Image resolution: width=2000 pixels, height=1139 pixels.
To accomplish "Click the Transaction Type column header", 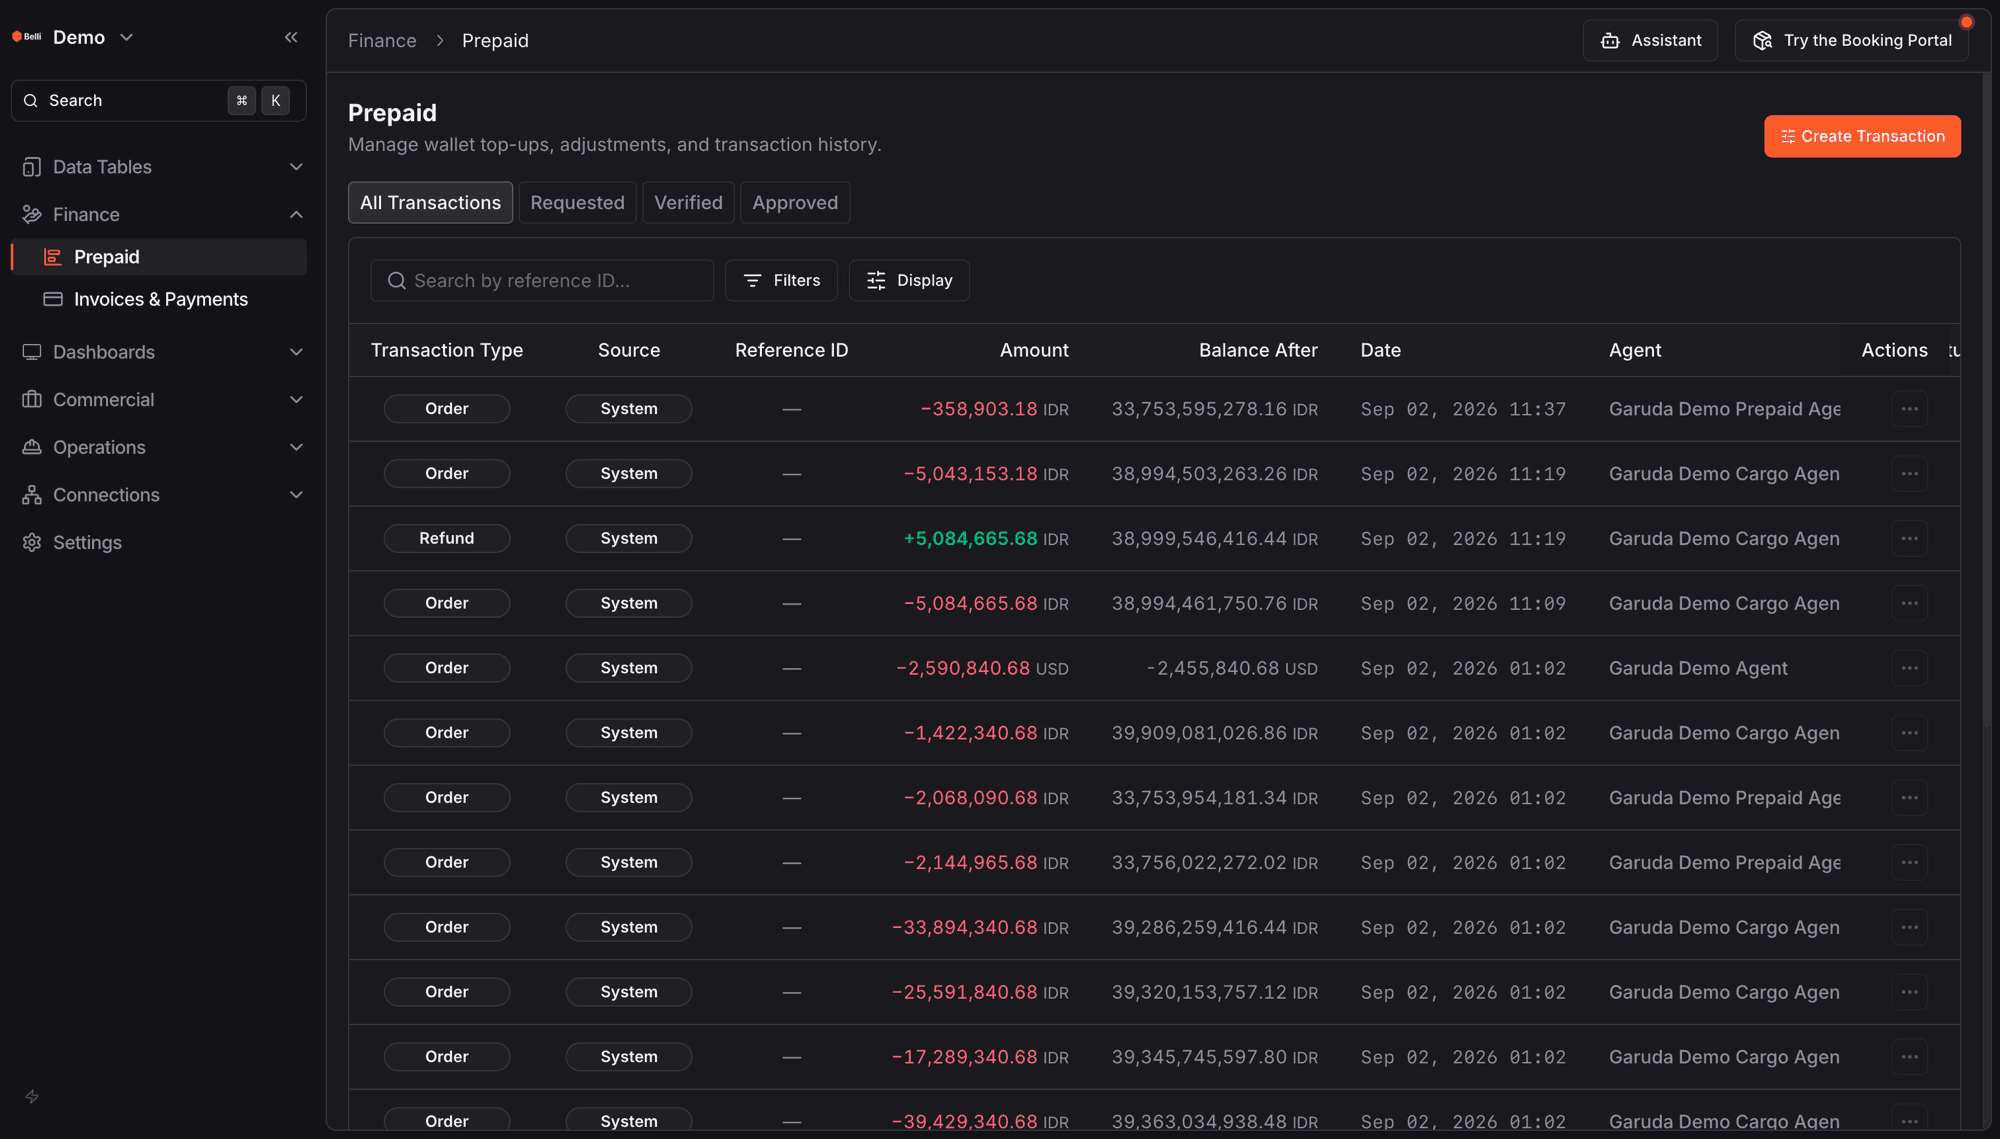I will click(x=447, y=350).
